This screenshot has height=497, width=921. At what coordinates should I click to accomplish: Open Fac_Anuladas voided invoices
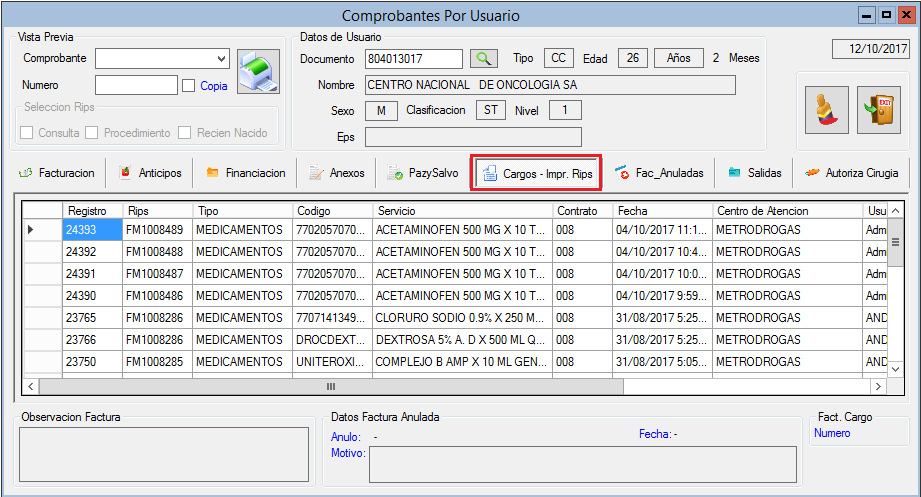click(x=659, y=173)
